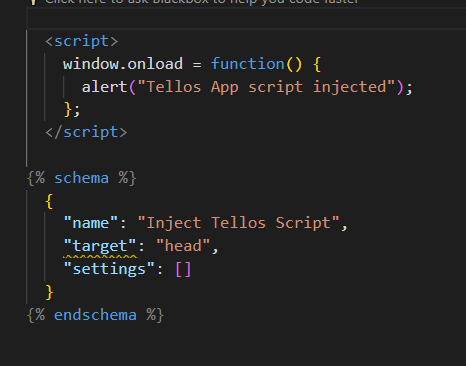
Task: Click the "Inject Tellos Script" value
Action: 238,223
